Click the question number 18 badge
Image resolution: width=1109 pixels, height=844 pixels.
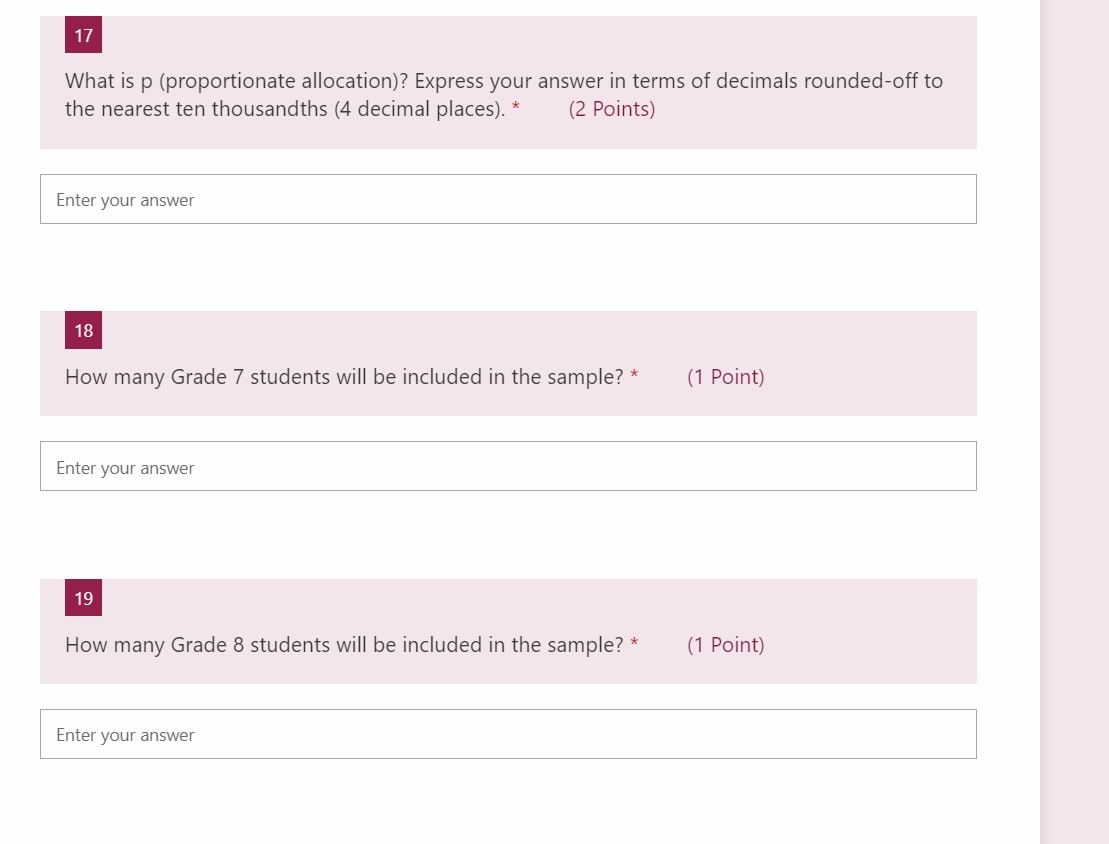click(x=83, y=330)
